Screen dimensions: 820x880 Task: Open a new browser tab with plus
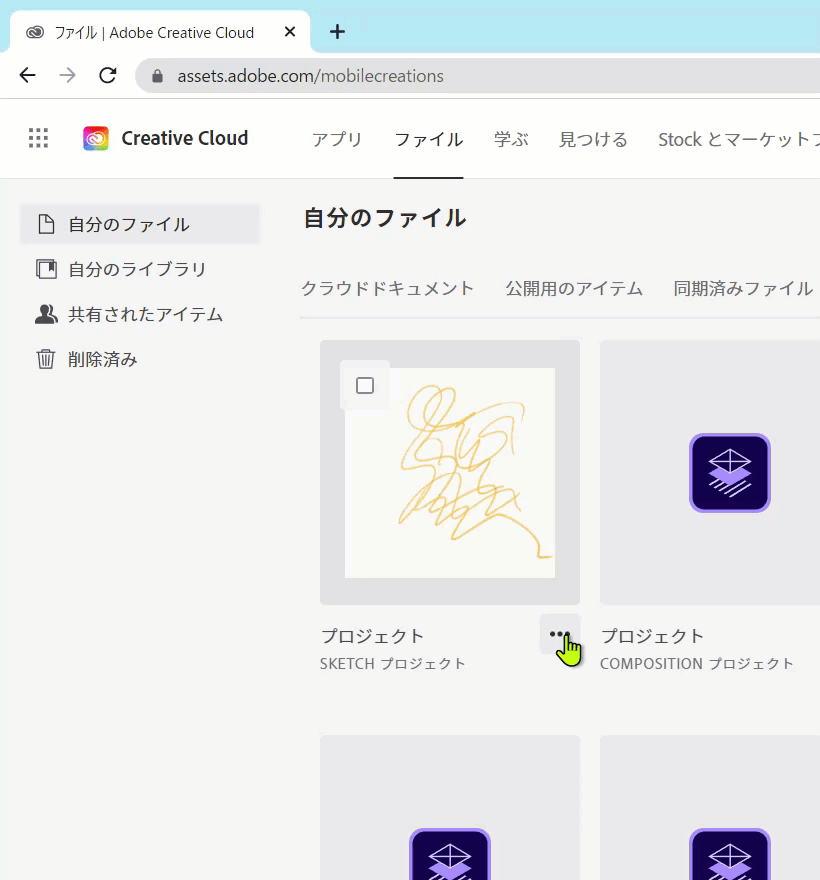(337, 32)
